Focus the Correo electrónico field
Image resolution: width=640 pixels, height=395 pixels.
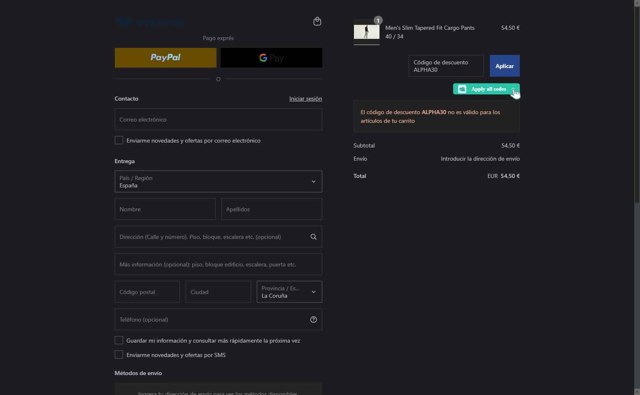click(x=218, y=120)
